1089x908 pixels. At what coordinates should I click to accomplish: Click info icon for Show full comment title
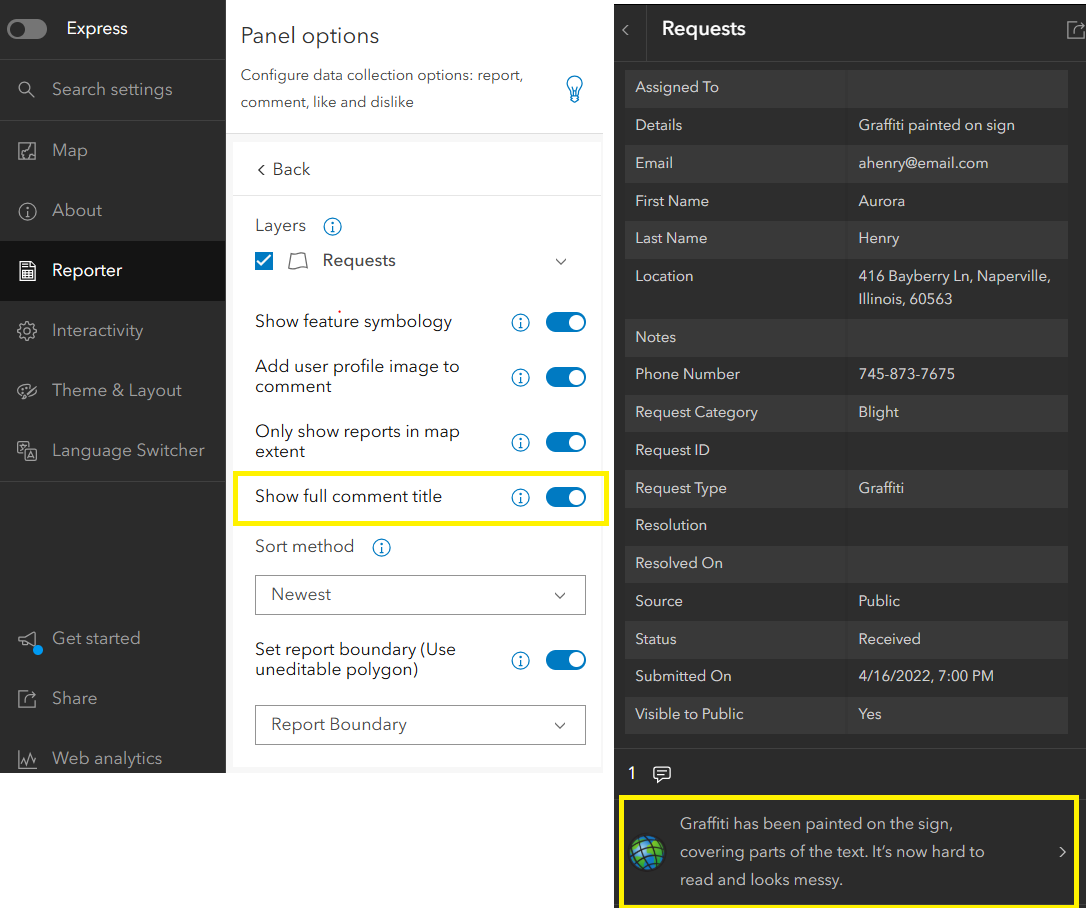tap(520, 497)
